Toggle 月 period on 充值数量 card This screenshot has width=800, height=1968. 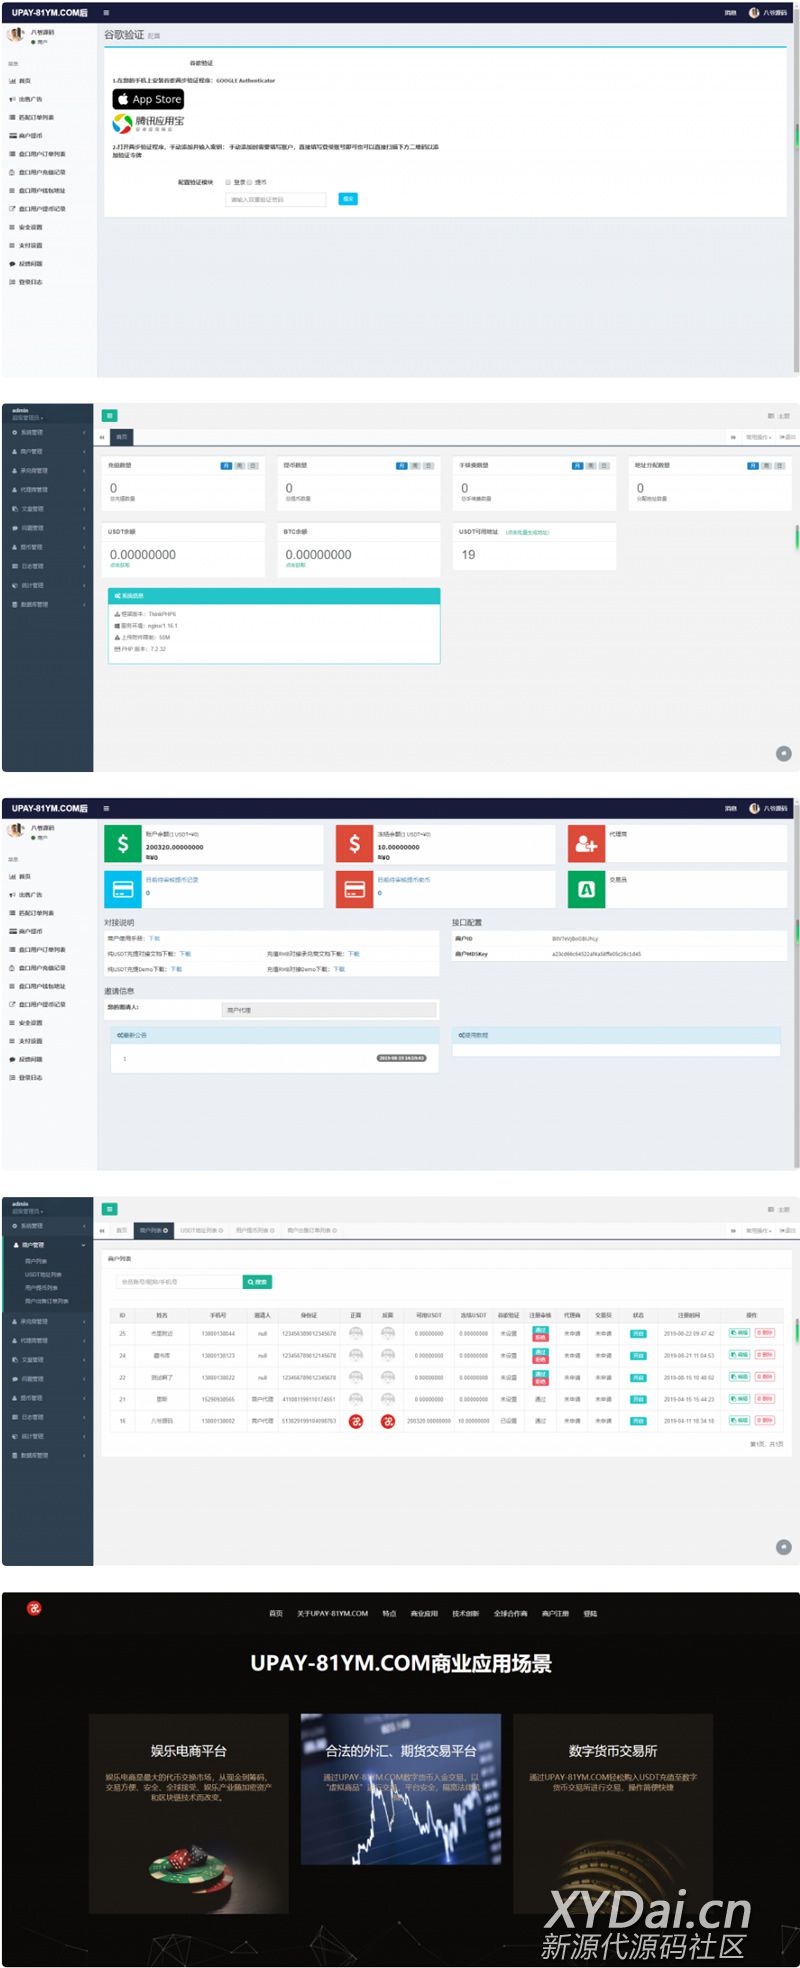(227, 466)
